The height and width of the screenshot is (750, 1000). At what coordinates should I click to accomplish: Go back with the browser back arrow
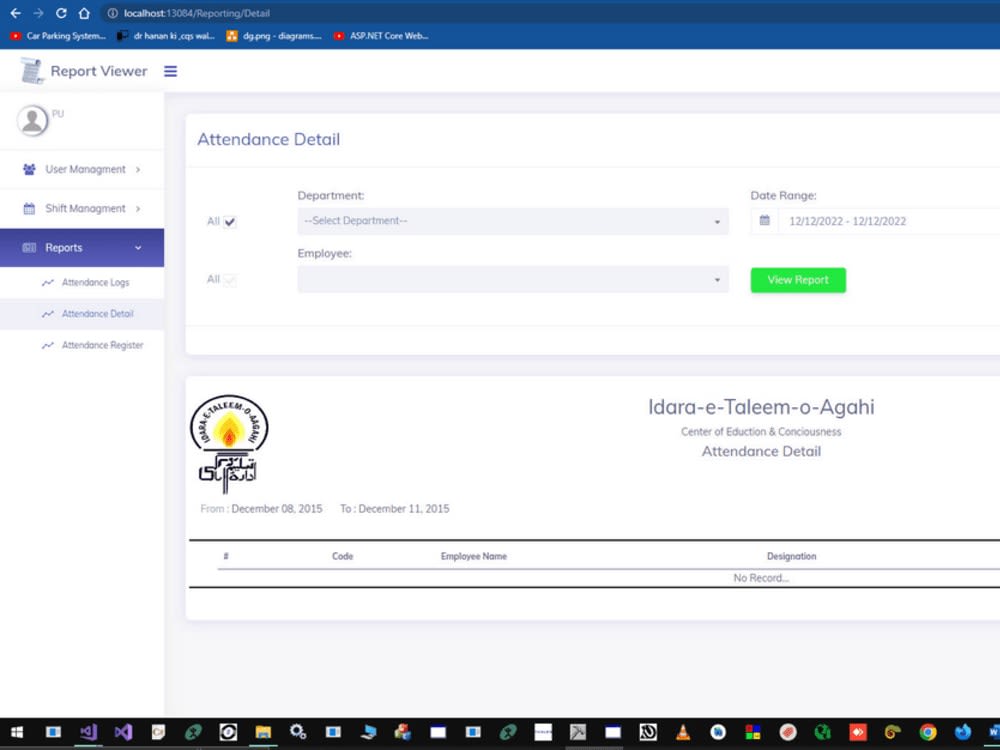point(15,13)
